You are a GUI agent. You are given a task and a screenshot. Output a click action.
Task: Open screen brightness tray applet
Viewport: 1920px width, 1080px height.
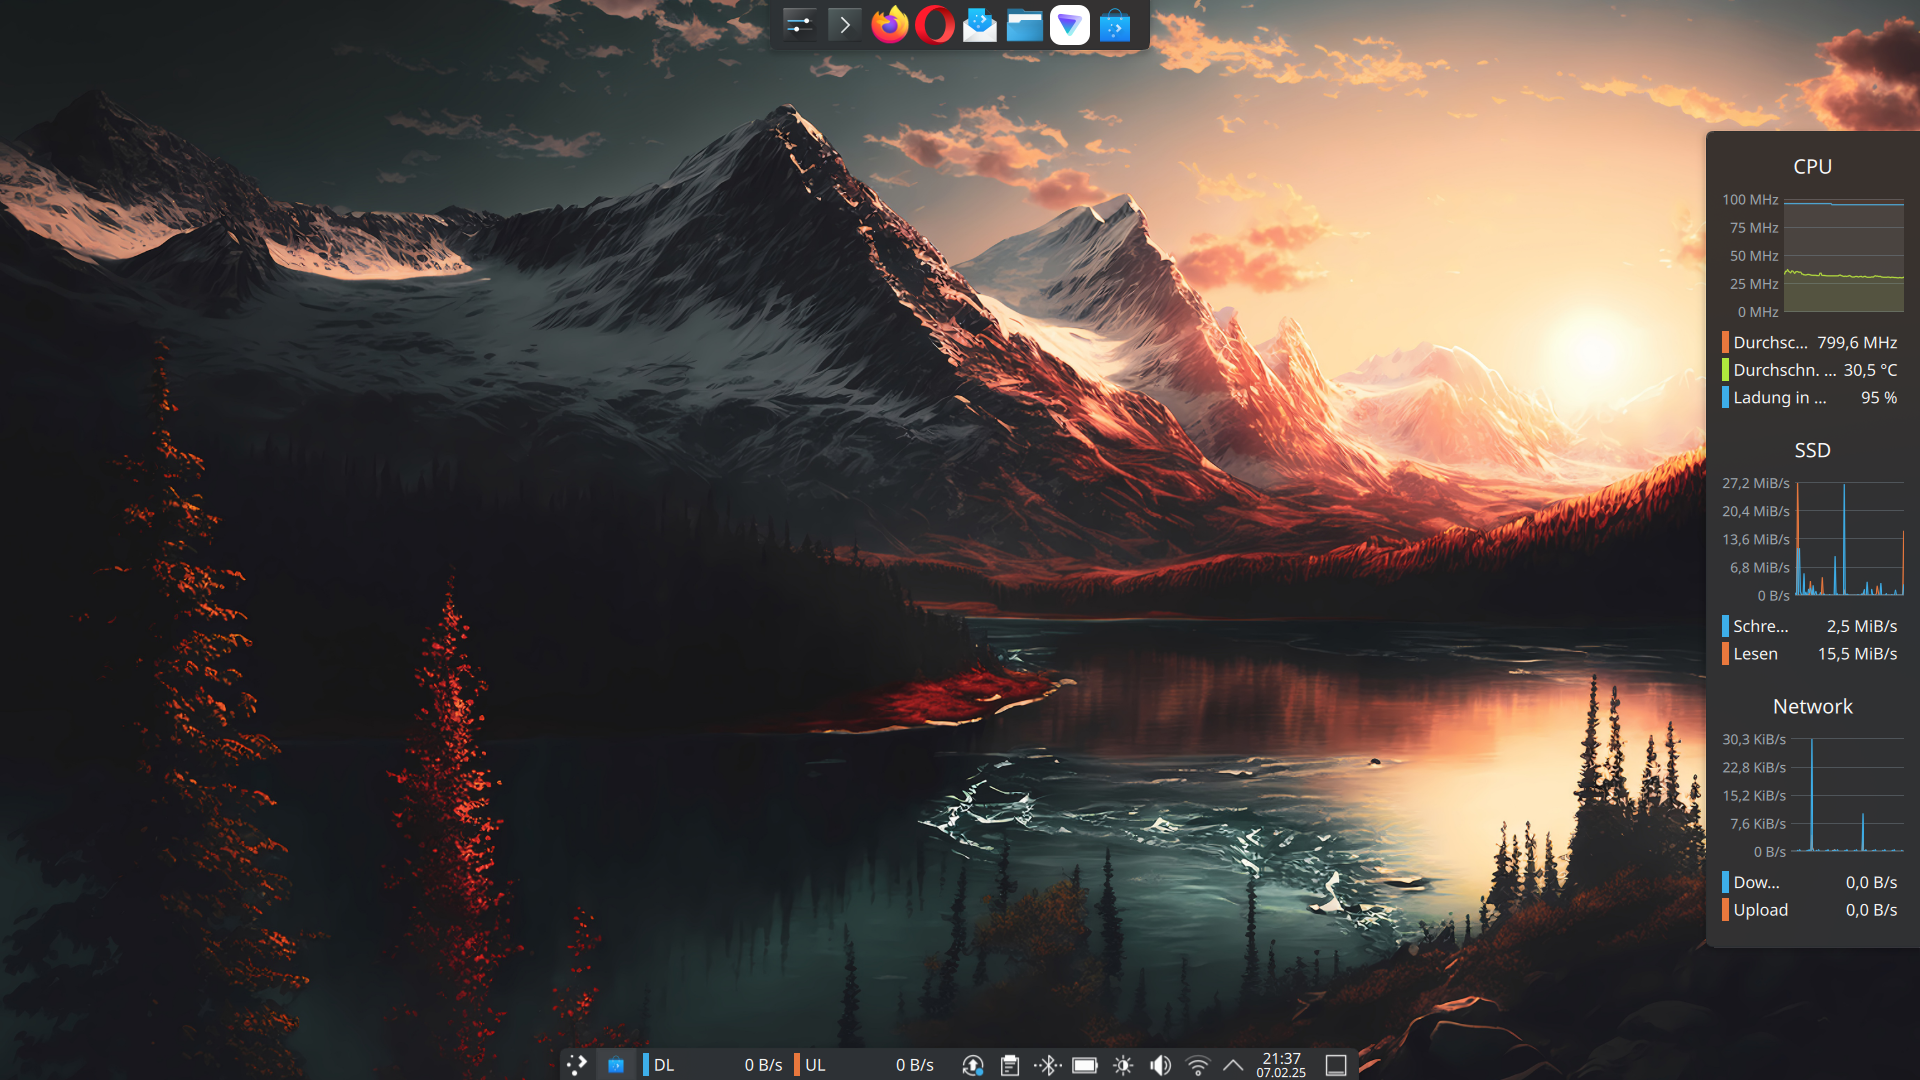point(1123,1065)
